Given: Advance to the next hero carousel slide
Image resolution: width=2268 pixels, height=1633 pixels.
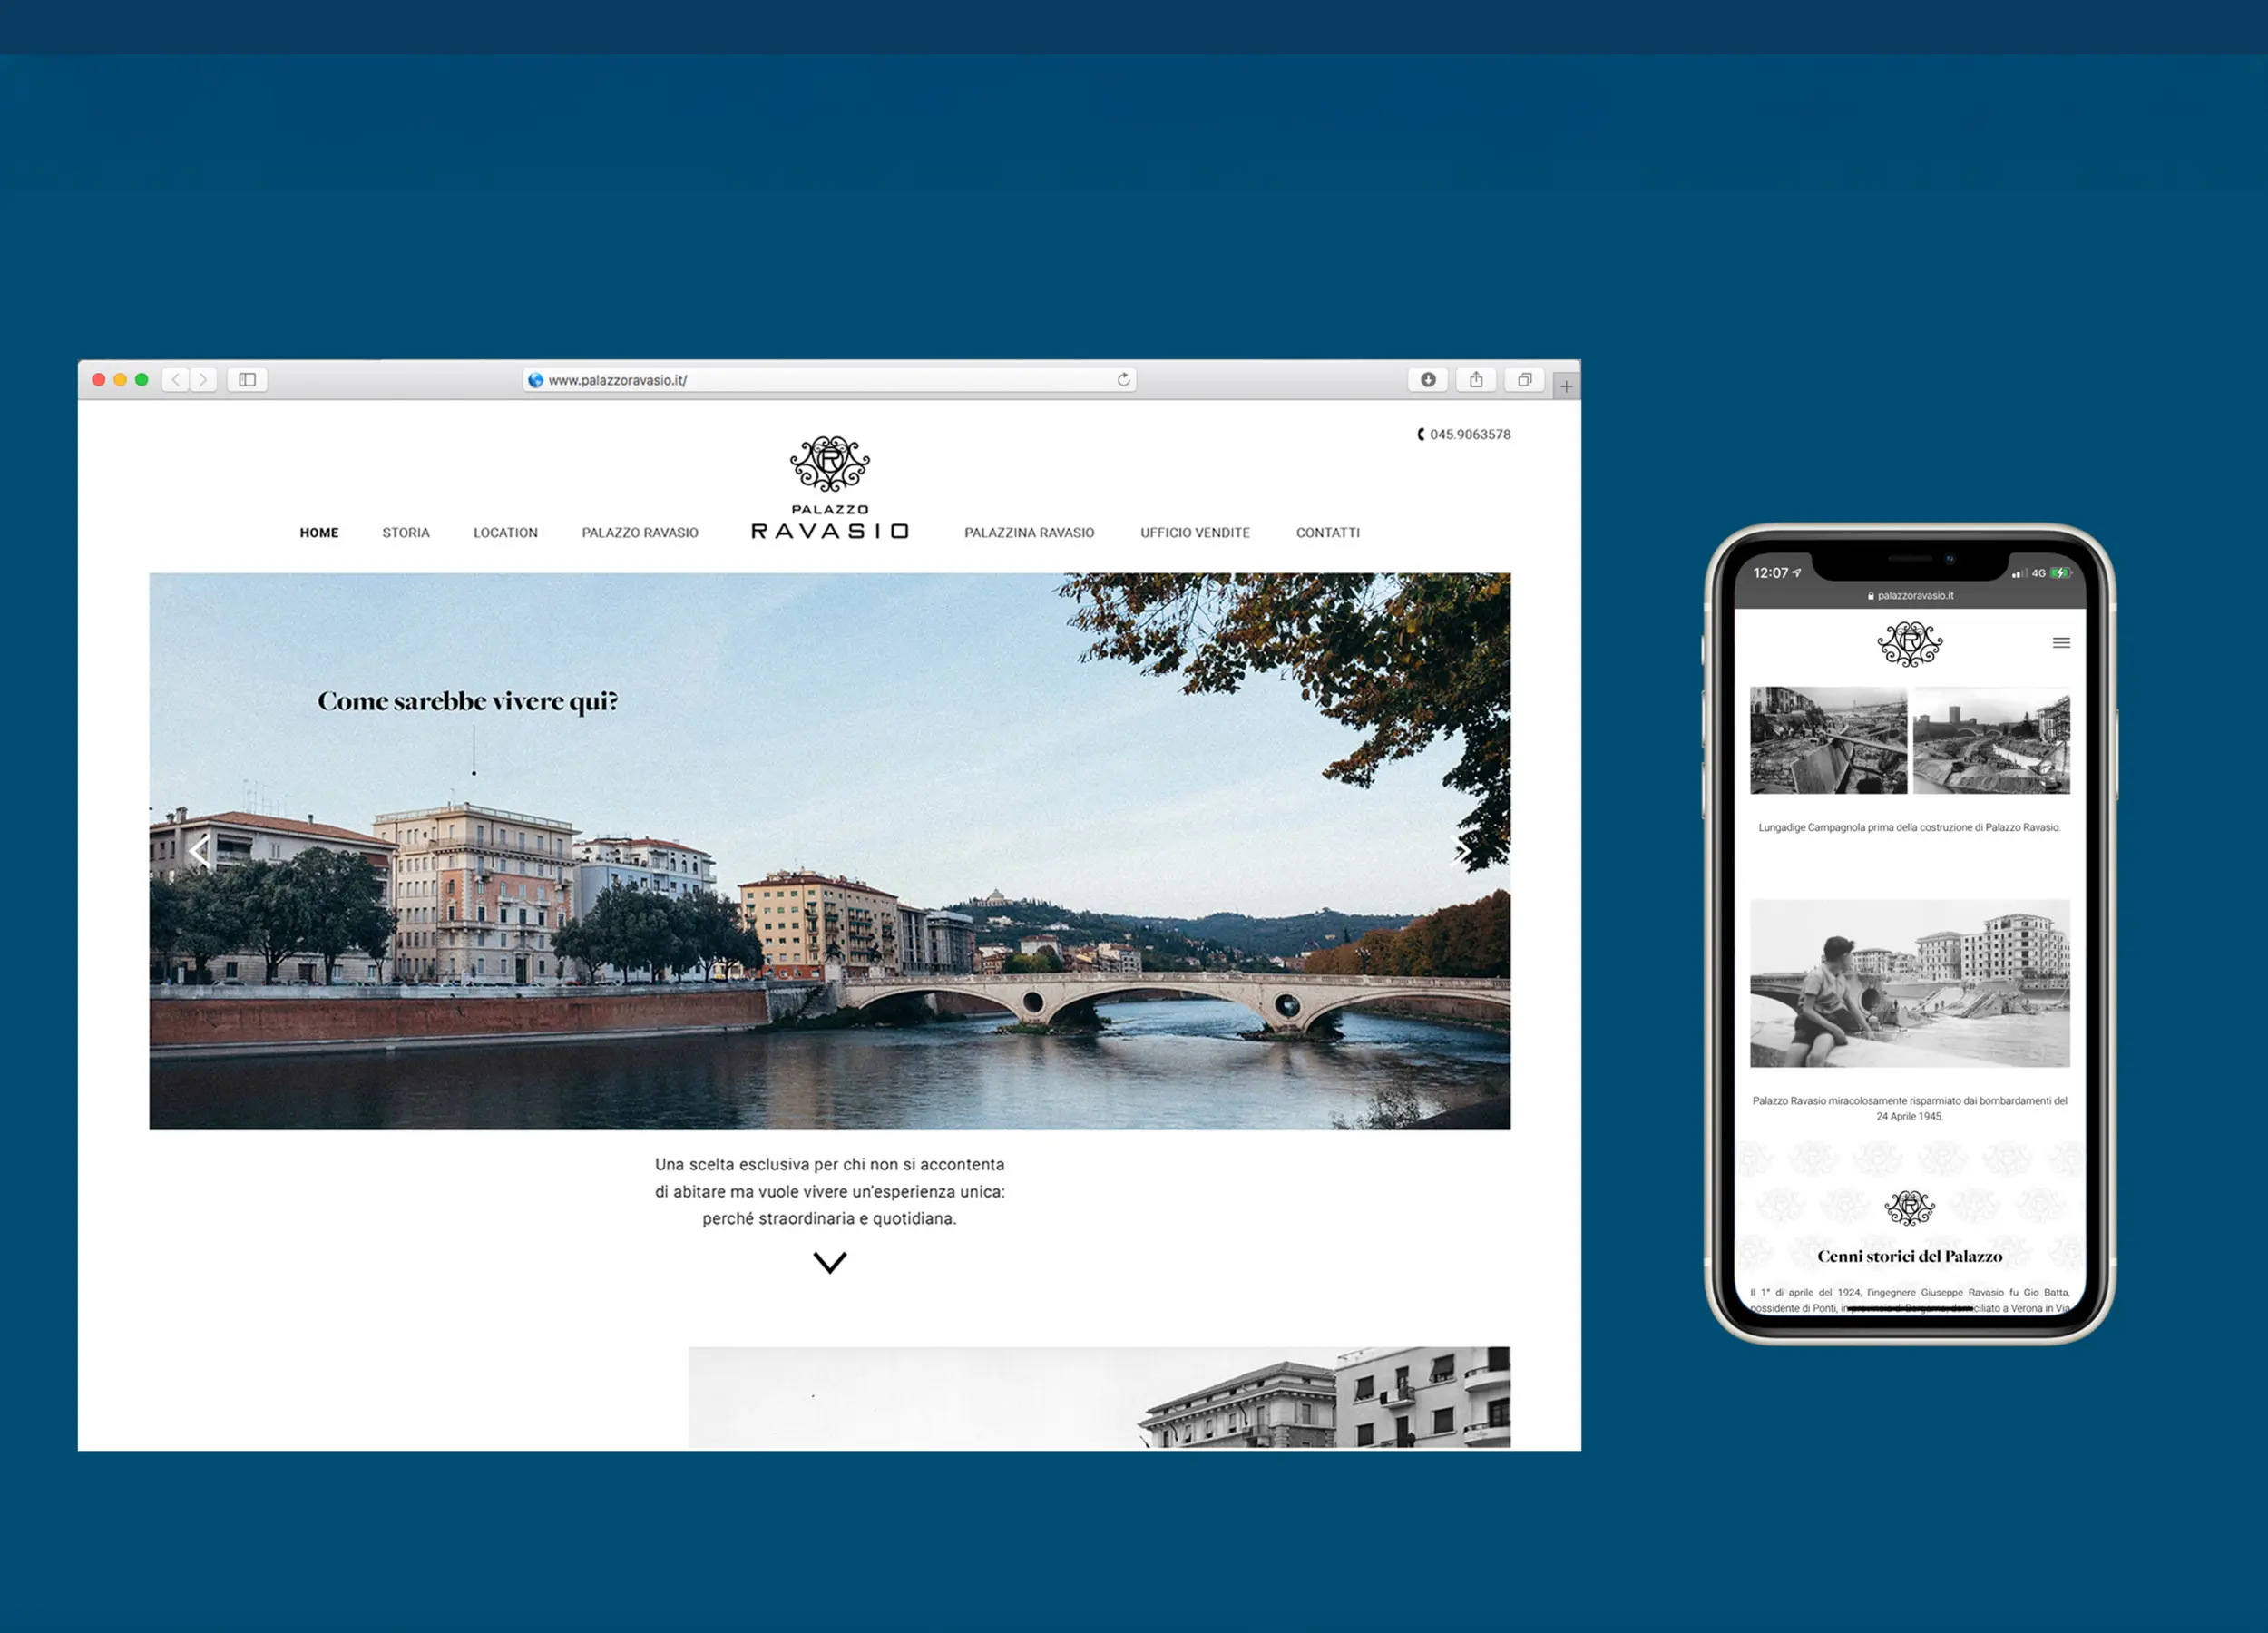Looking at the screenshot, I should (x=1460, y=851).
